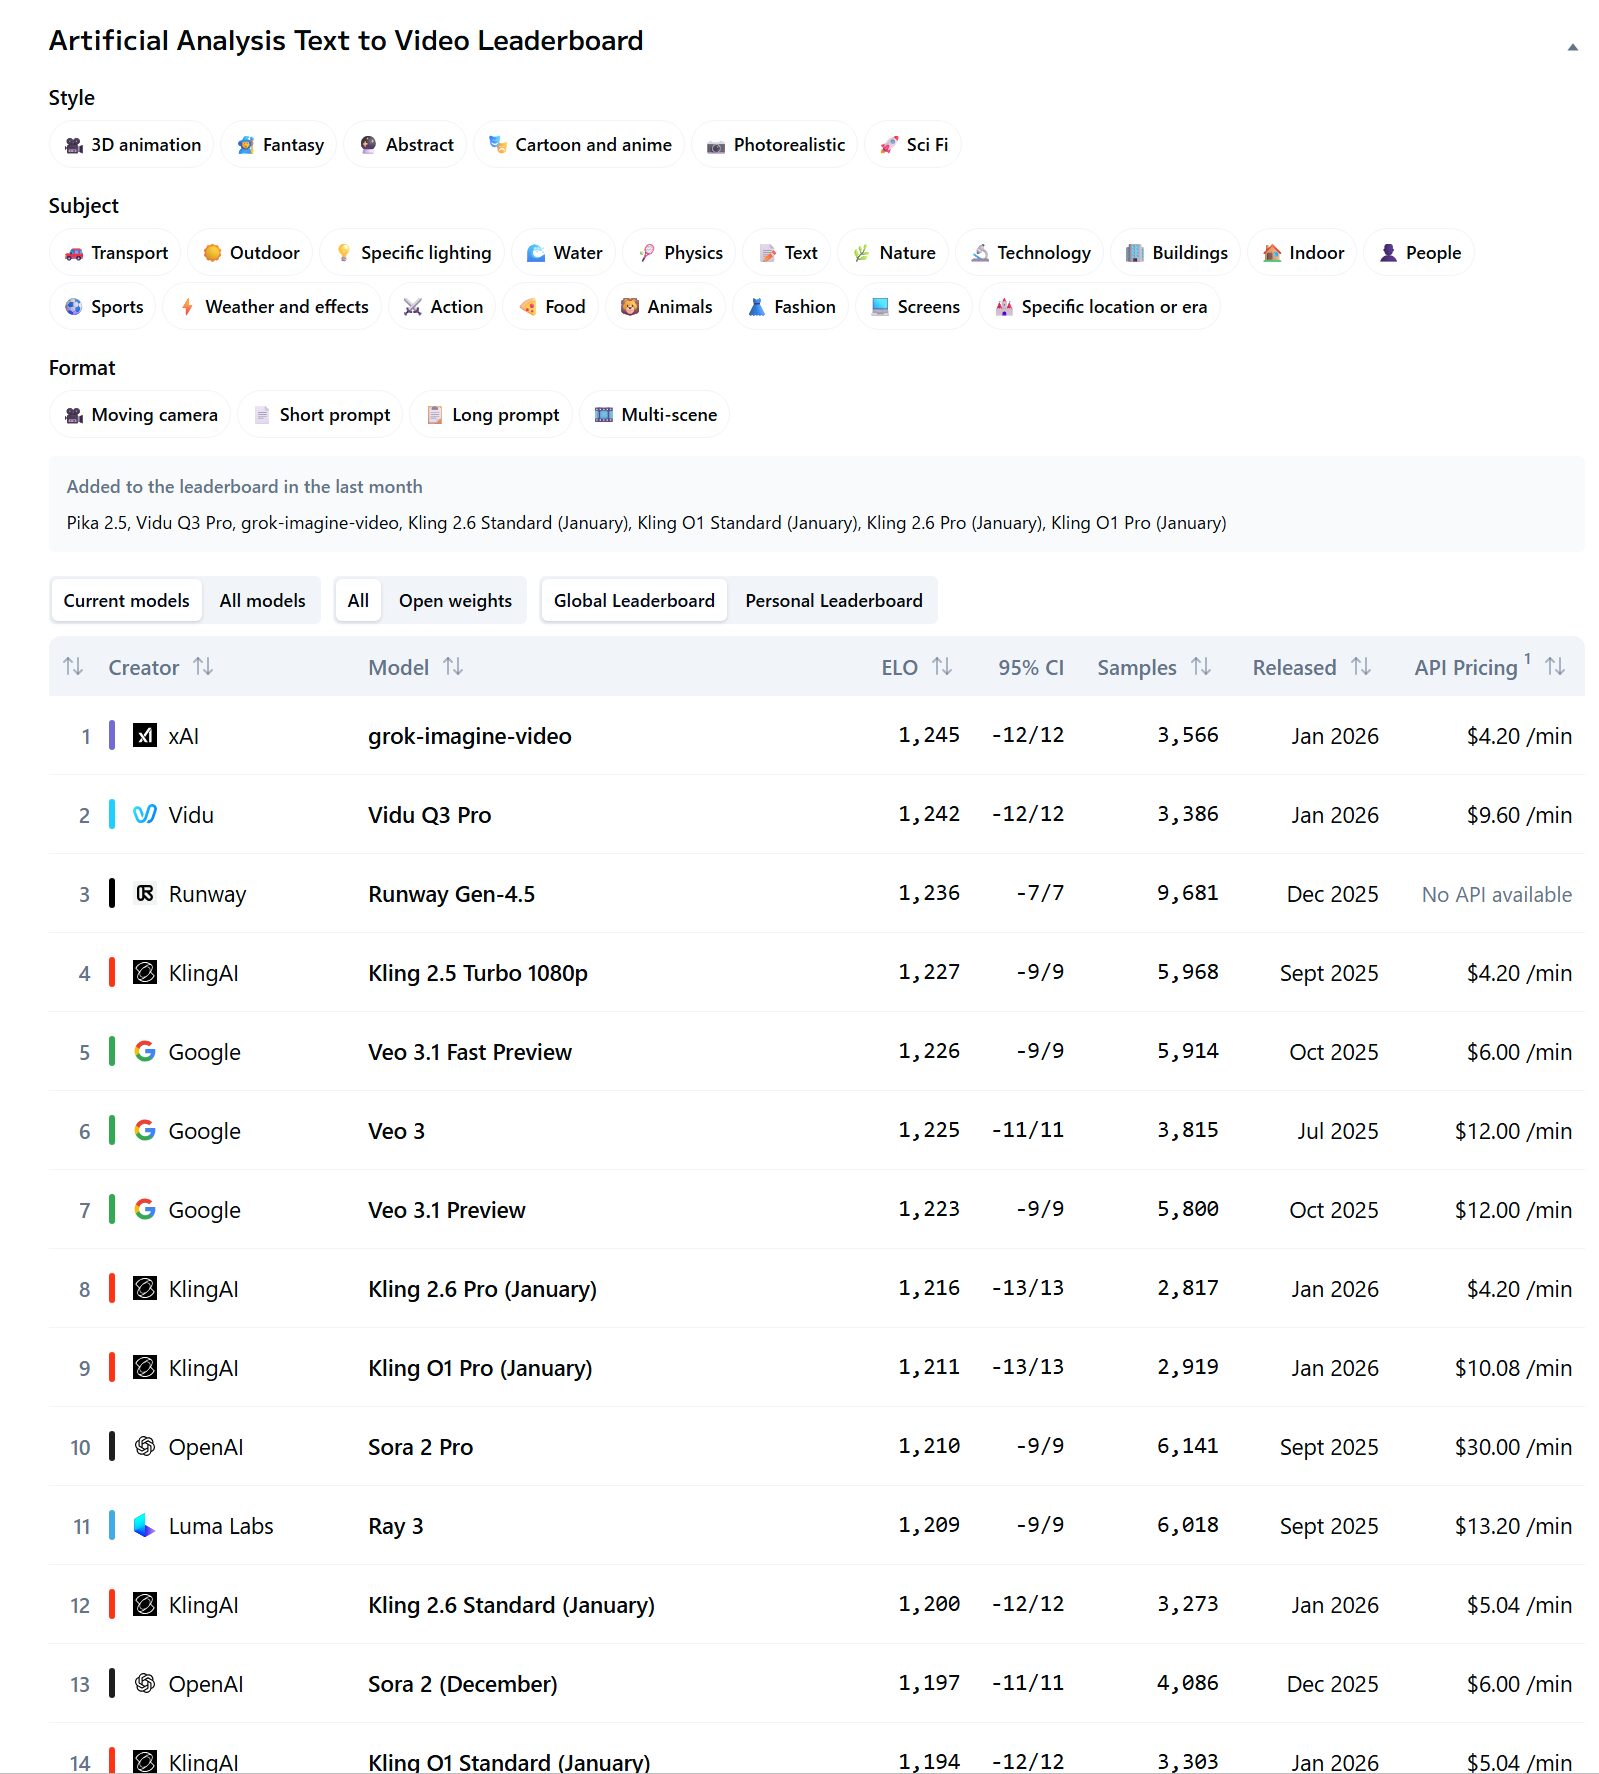Select the Food subject chip
This screenshot has height=1774, width=1599.
pos(551,307)
